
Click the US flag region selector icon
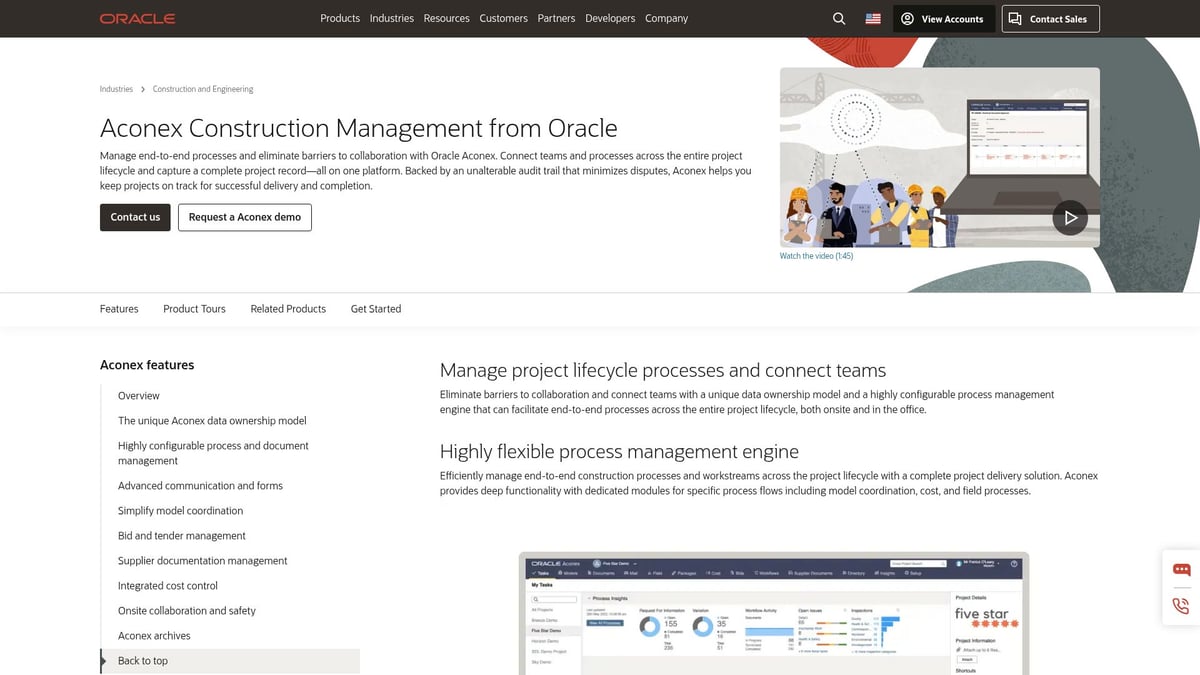tap(872, 17)
